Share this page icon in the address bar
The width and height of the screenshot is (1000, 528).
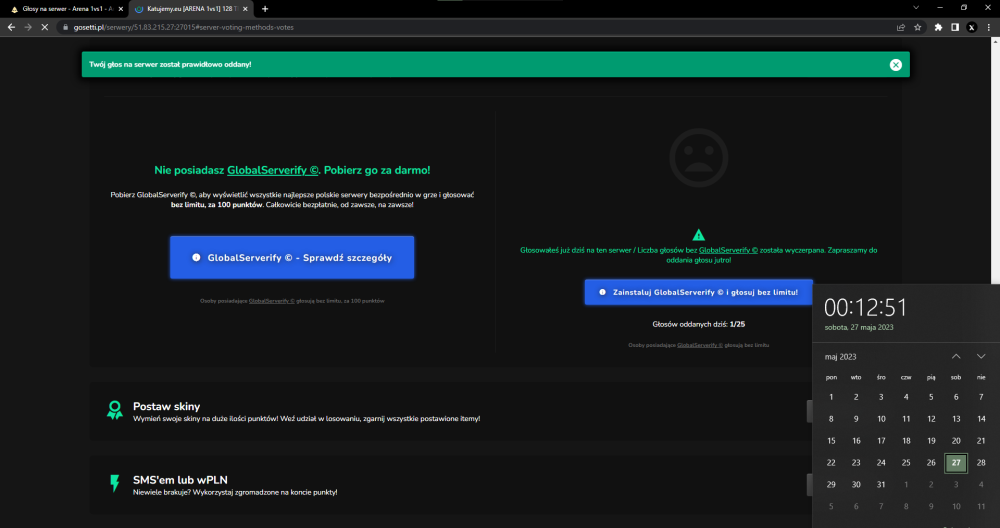901,27
